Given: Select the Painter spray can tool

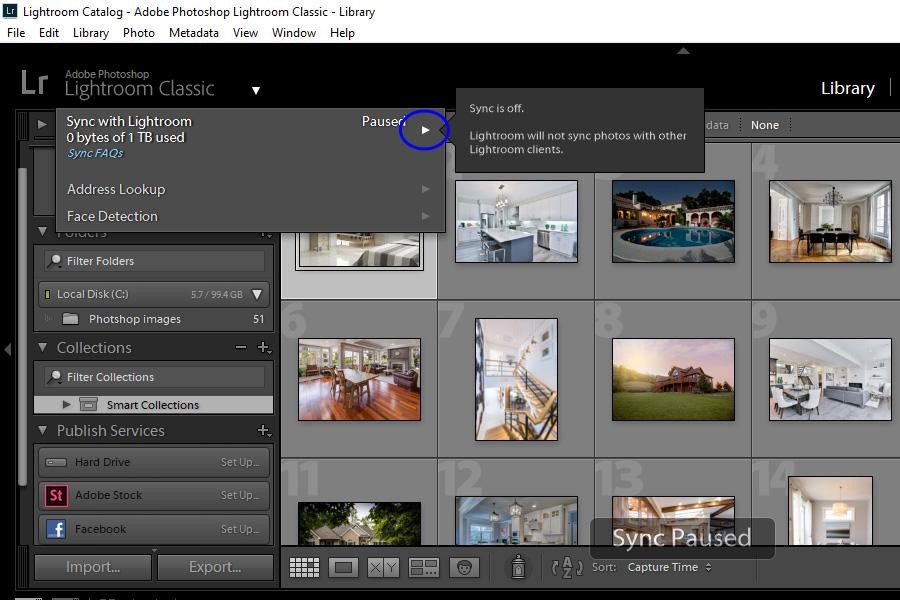Looking at the screenshot, I should (518, 567).
